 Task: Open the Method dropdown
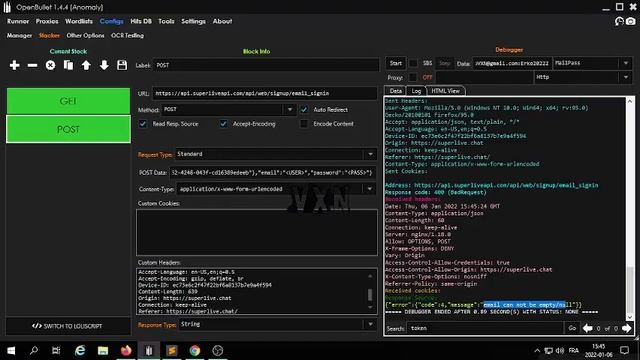click(290, 109)
